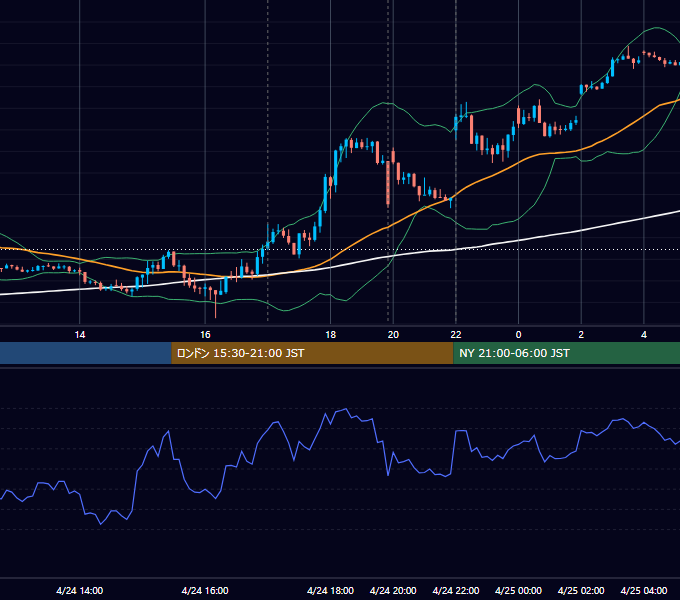Screen dimensions: 680x600
Task: Click the 4/24 20:00 label on oscillator axis
Action: click(x=393, y=590)
